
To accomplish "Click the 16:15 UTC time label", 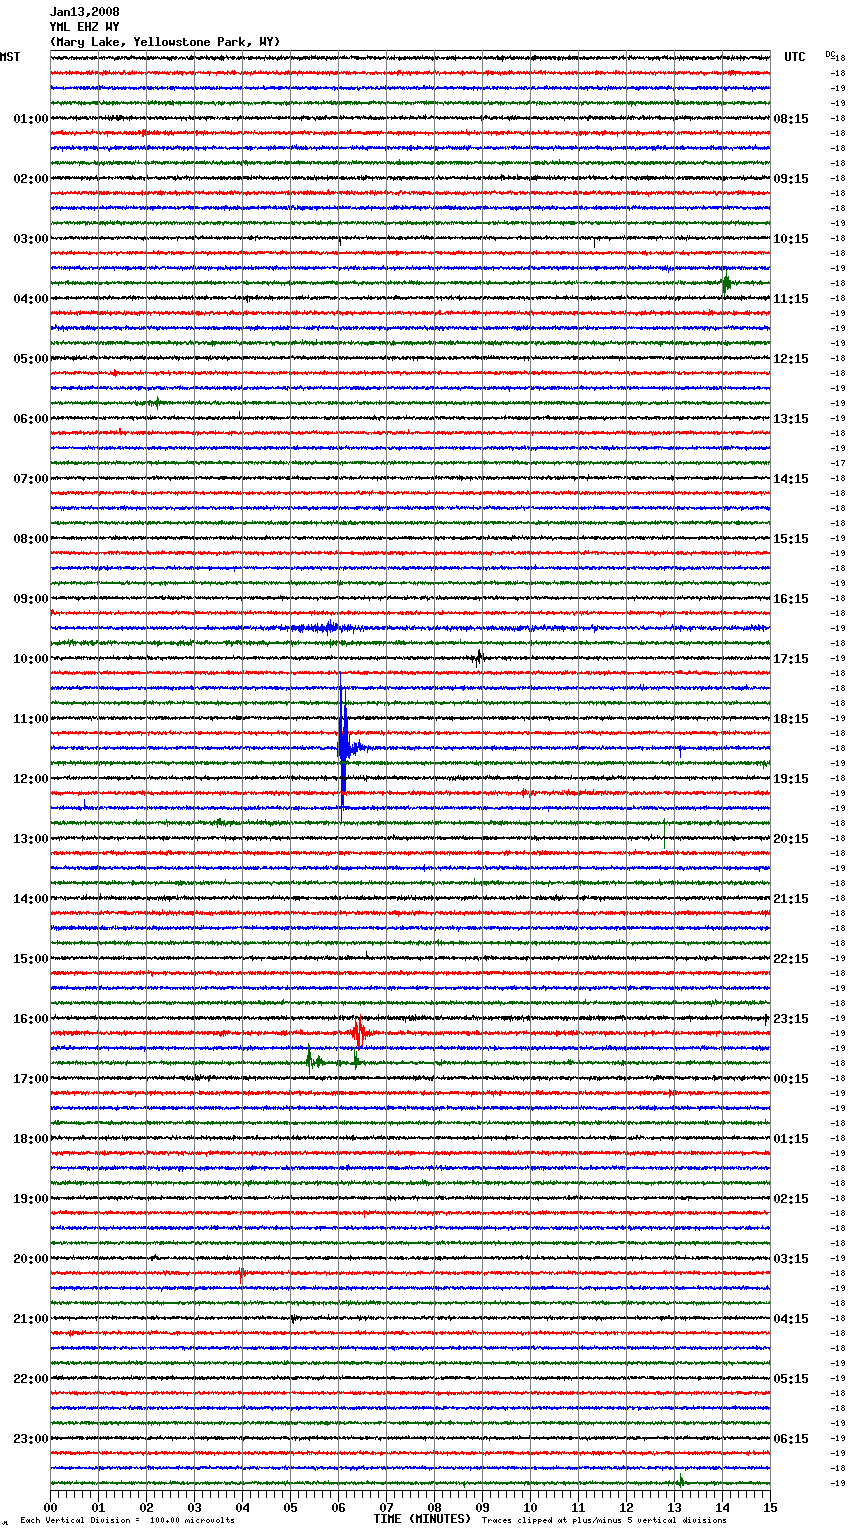I will tap(791, 599).
